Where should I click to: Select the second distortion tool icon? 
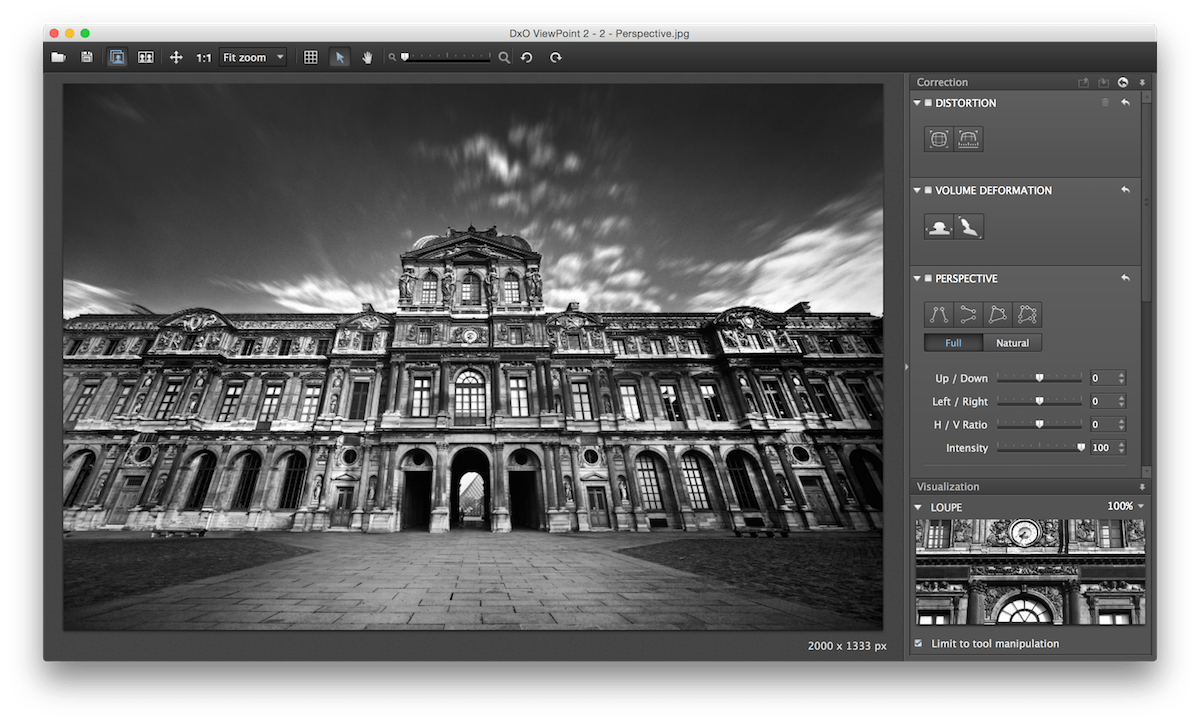pos(968,139)
